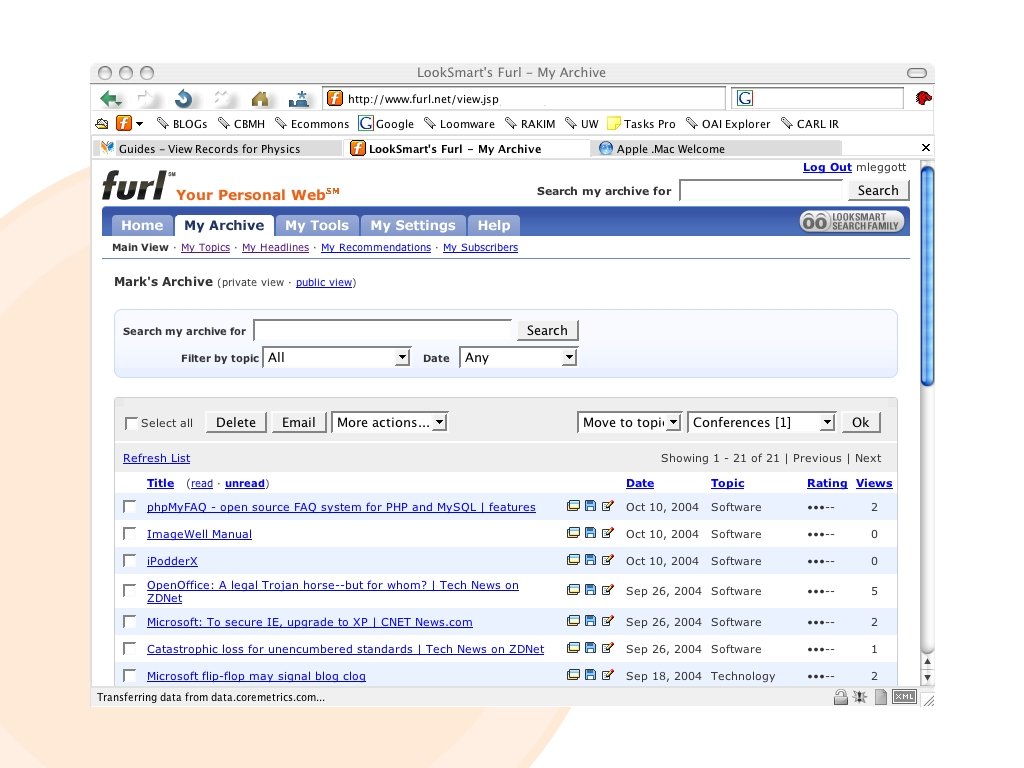
Task: Click the Log Out link
Action: point(827,167)
